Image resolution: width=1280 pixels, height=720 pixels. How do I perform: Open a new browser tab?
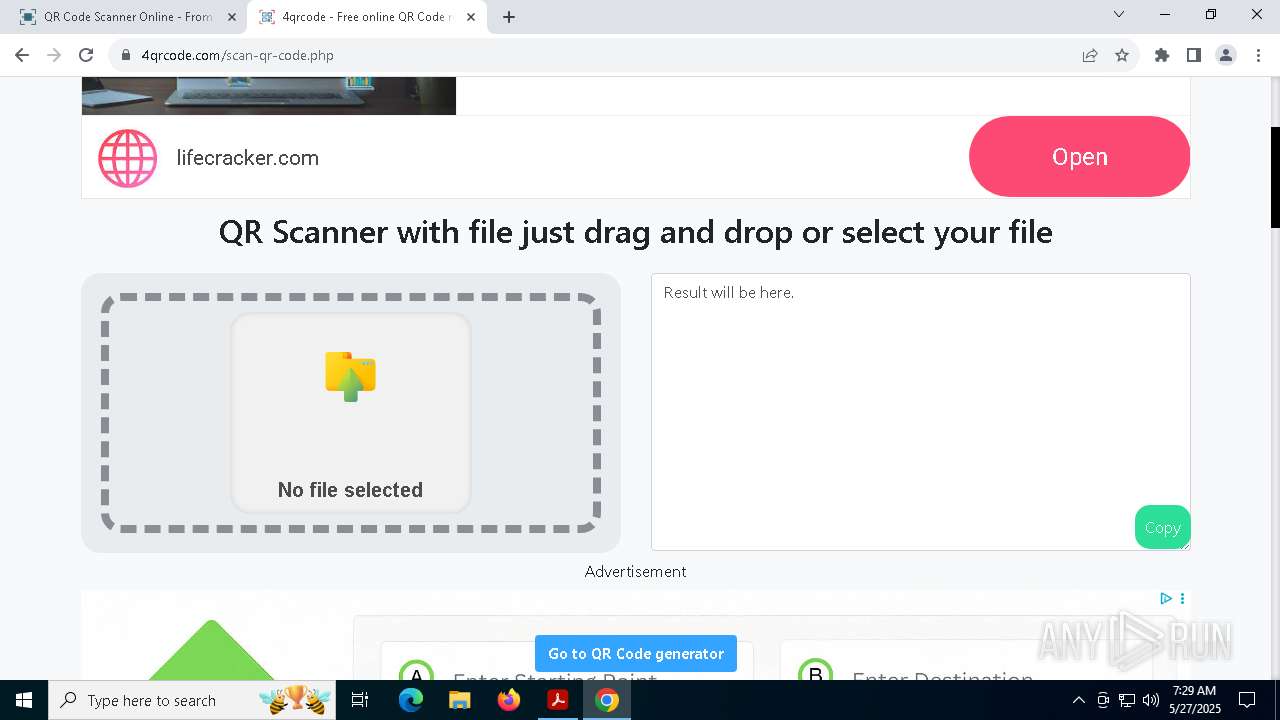point(509,17)
